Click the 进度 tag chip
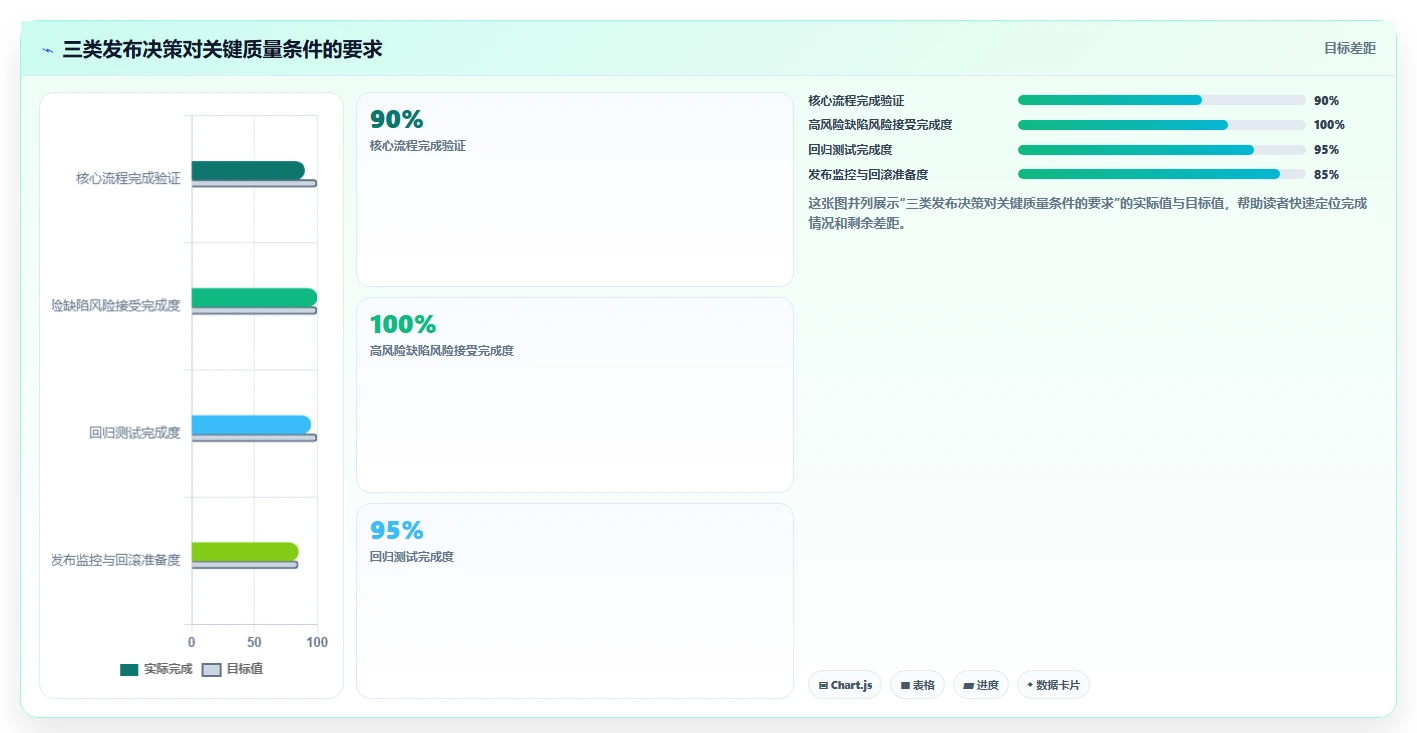 (981, 685)
